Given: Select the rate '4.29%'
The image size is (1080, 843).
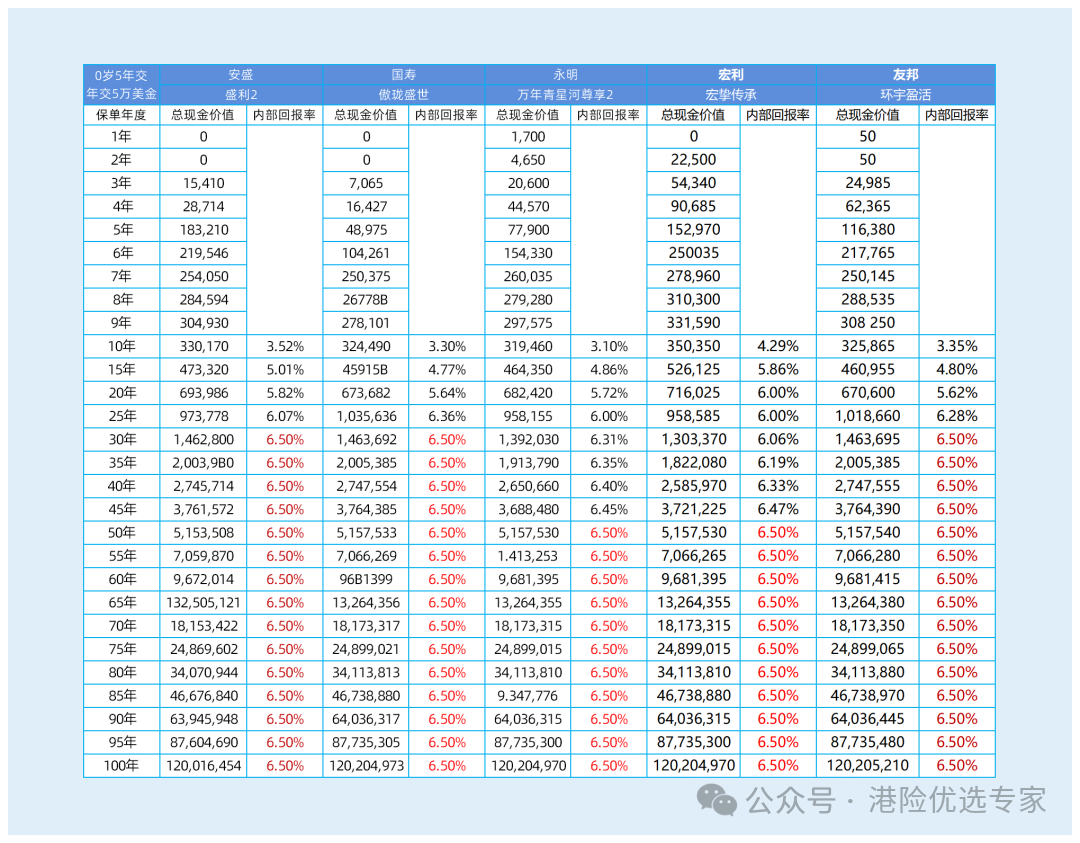Looking at the screenshot, I should [778, 346].
